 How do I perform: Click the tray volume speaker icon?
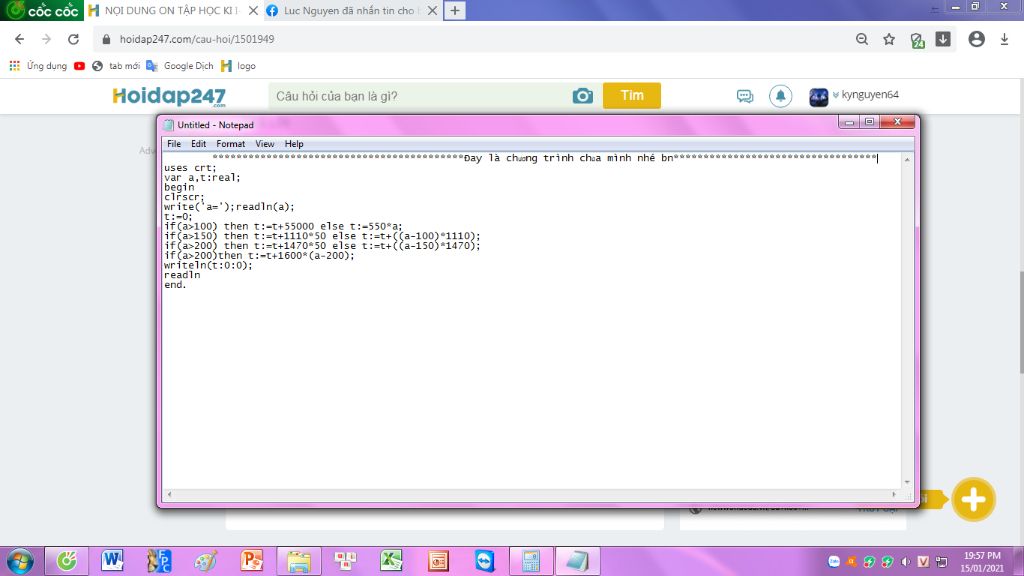click(x=905, y=562)
